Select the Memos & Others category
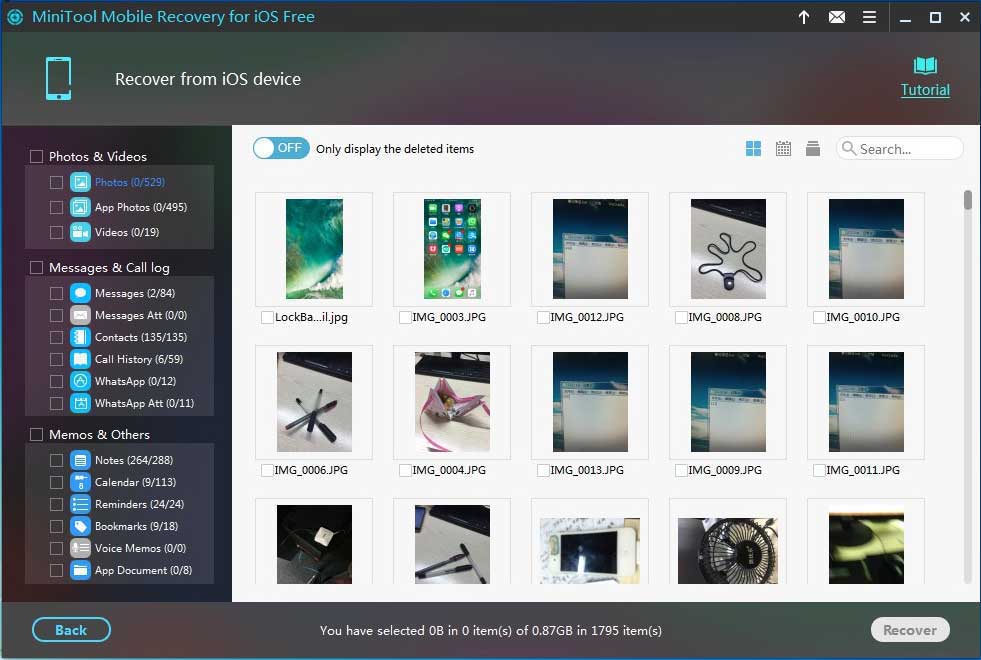This screenshot has height=660, width=981. (x=36, y=434)
